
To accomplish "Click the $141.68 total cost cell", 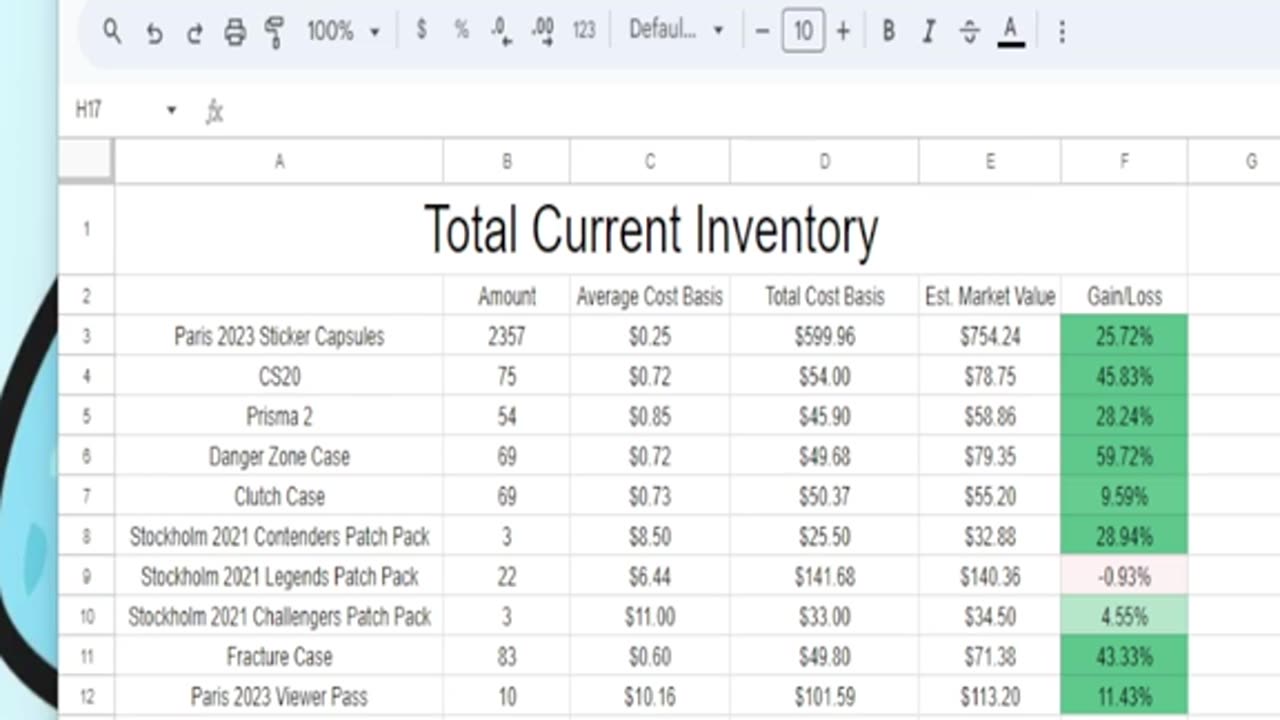I will pyautogui.click(x=824, y=576).
